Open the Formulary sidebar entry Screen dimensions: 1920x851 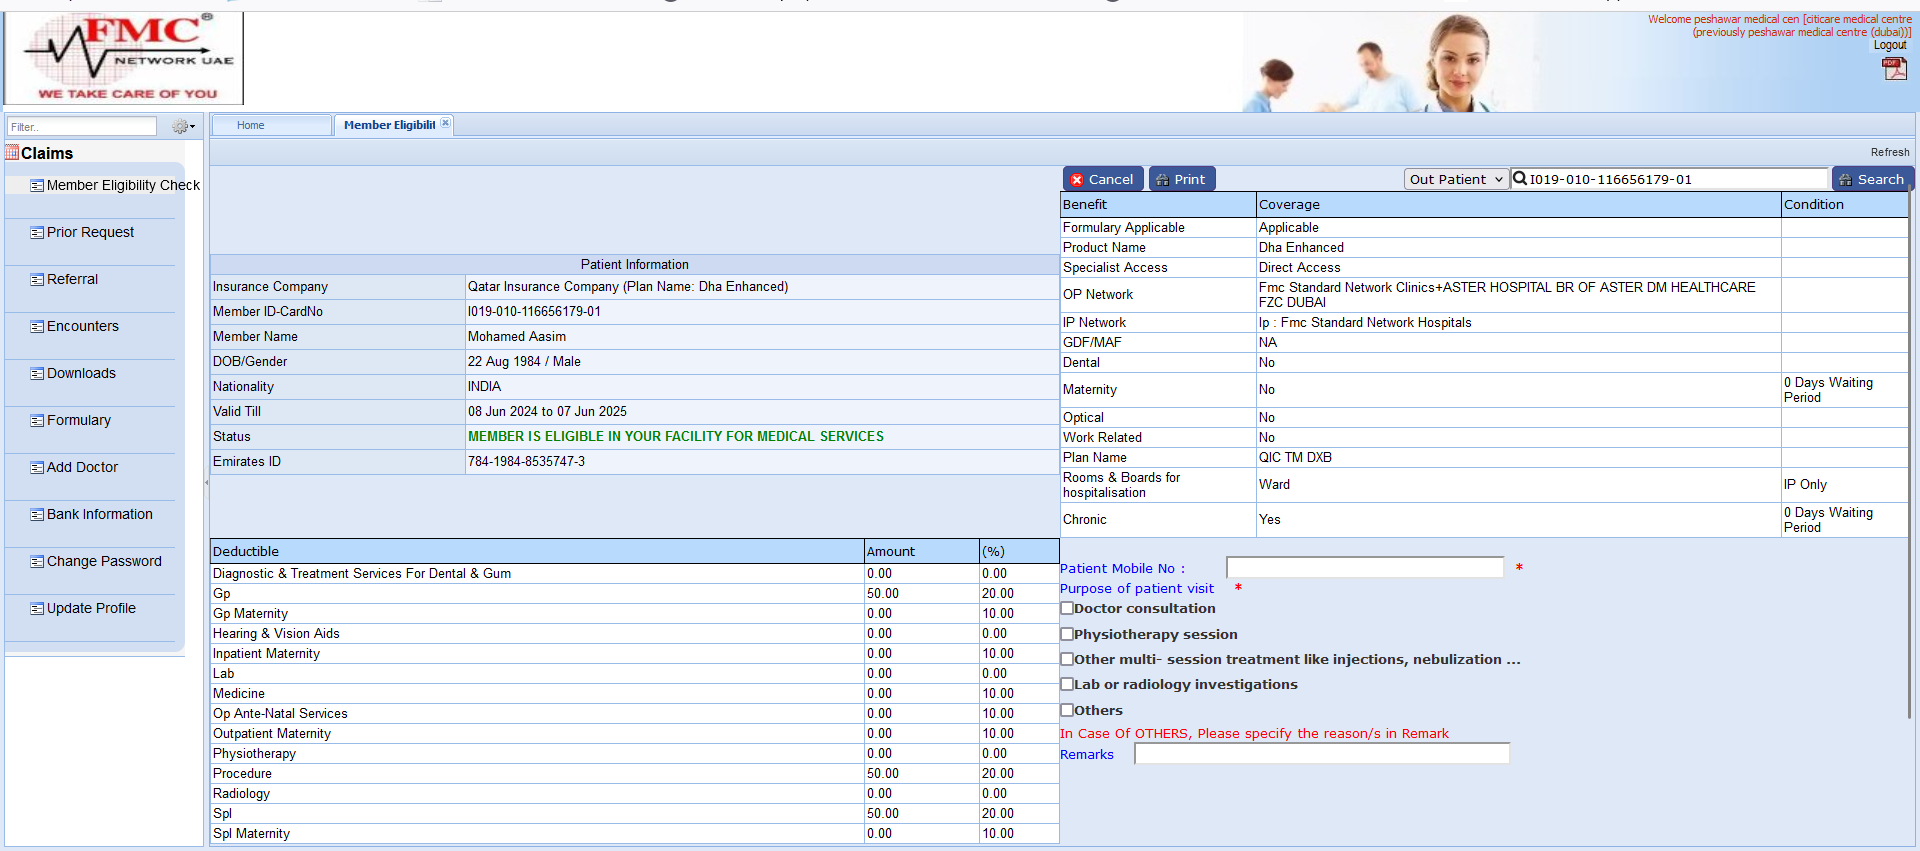tap(78, 420)
